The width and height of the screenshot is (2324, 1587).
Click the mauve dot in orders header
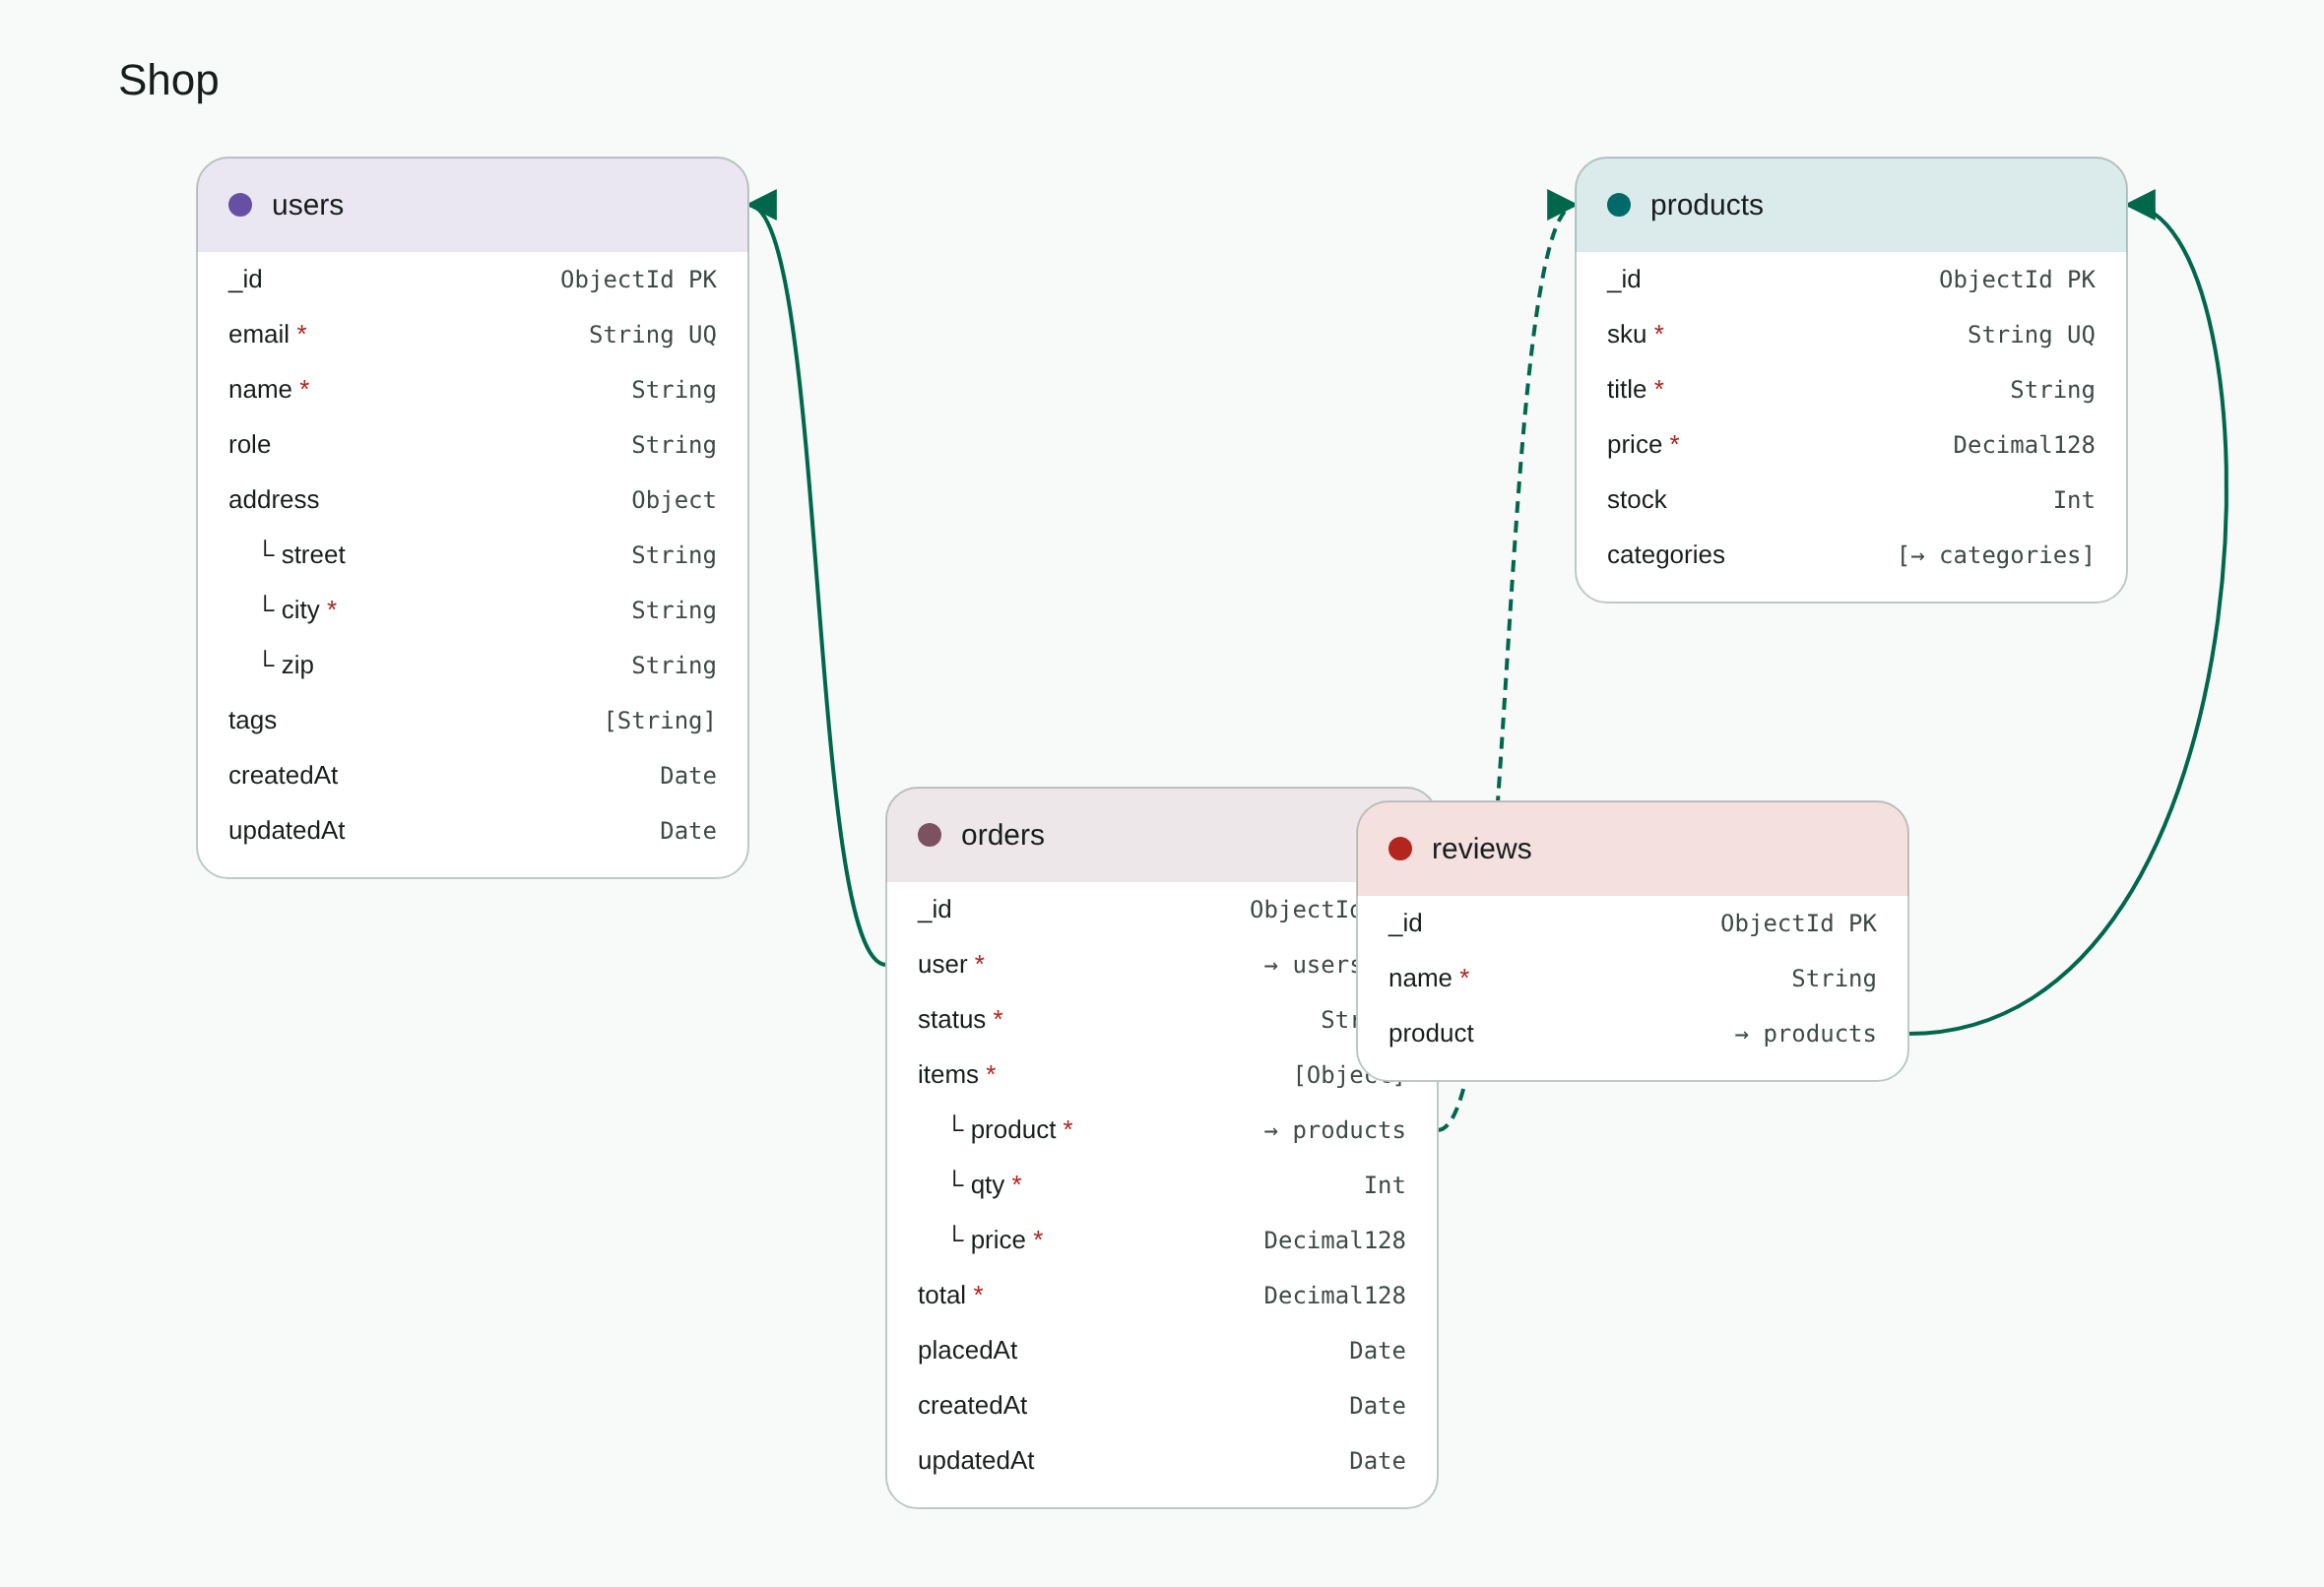click(x=930, y=835)
